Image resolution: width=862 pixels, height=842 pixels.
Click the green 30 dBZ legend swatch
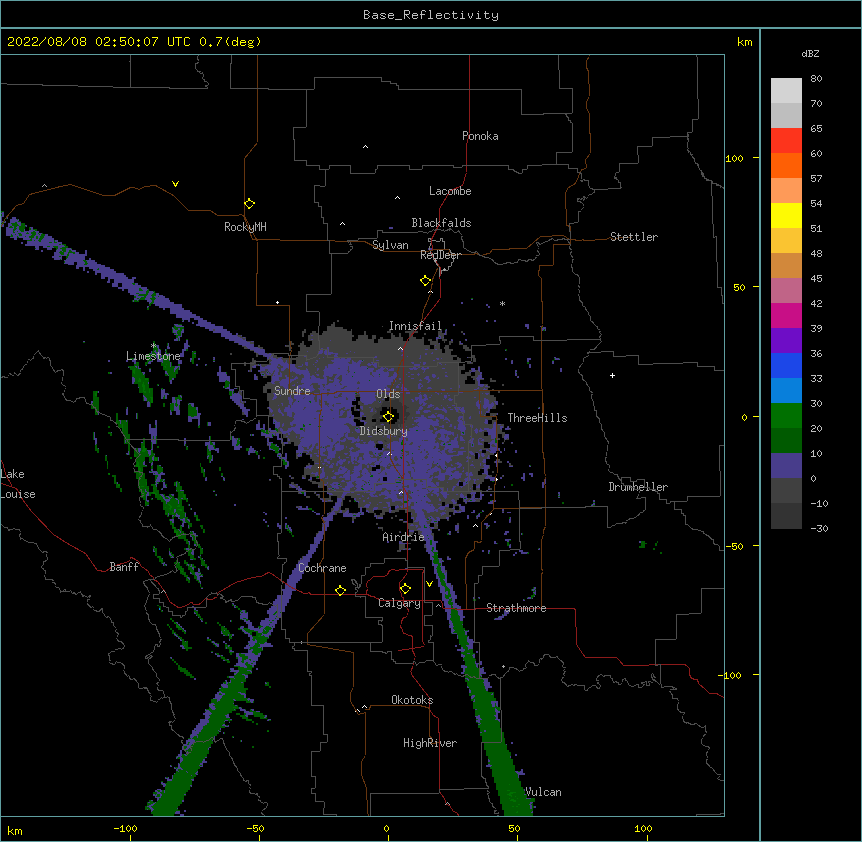pos(786,416)
